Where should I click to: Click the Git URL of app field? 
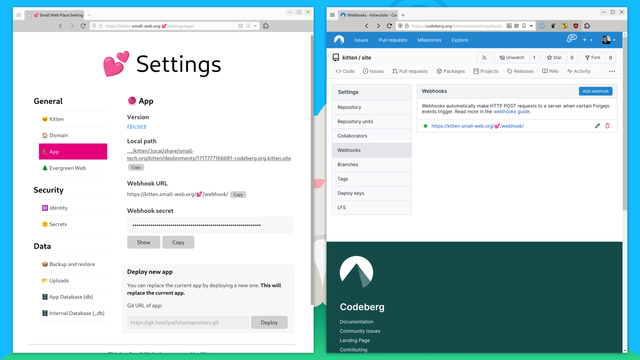pyautogui.click(x=188, y=322)
